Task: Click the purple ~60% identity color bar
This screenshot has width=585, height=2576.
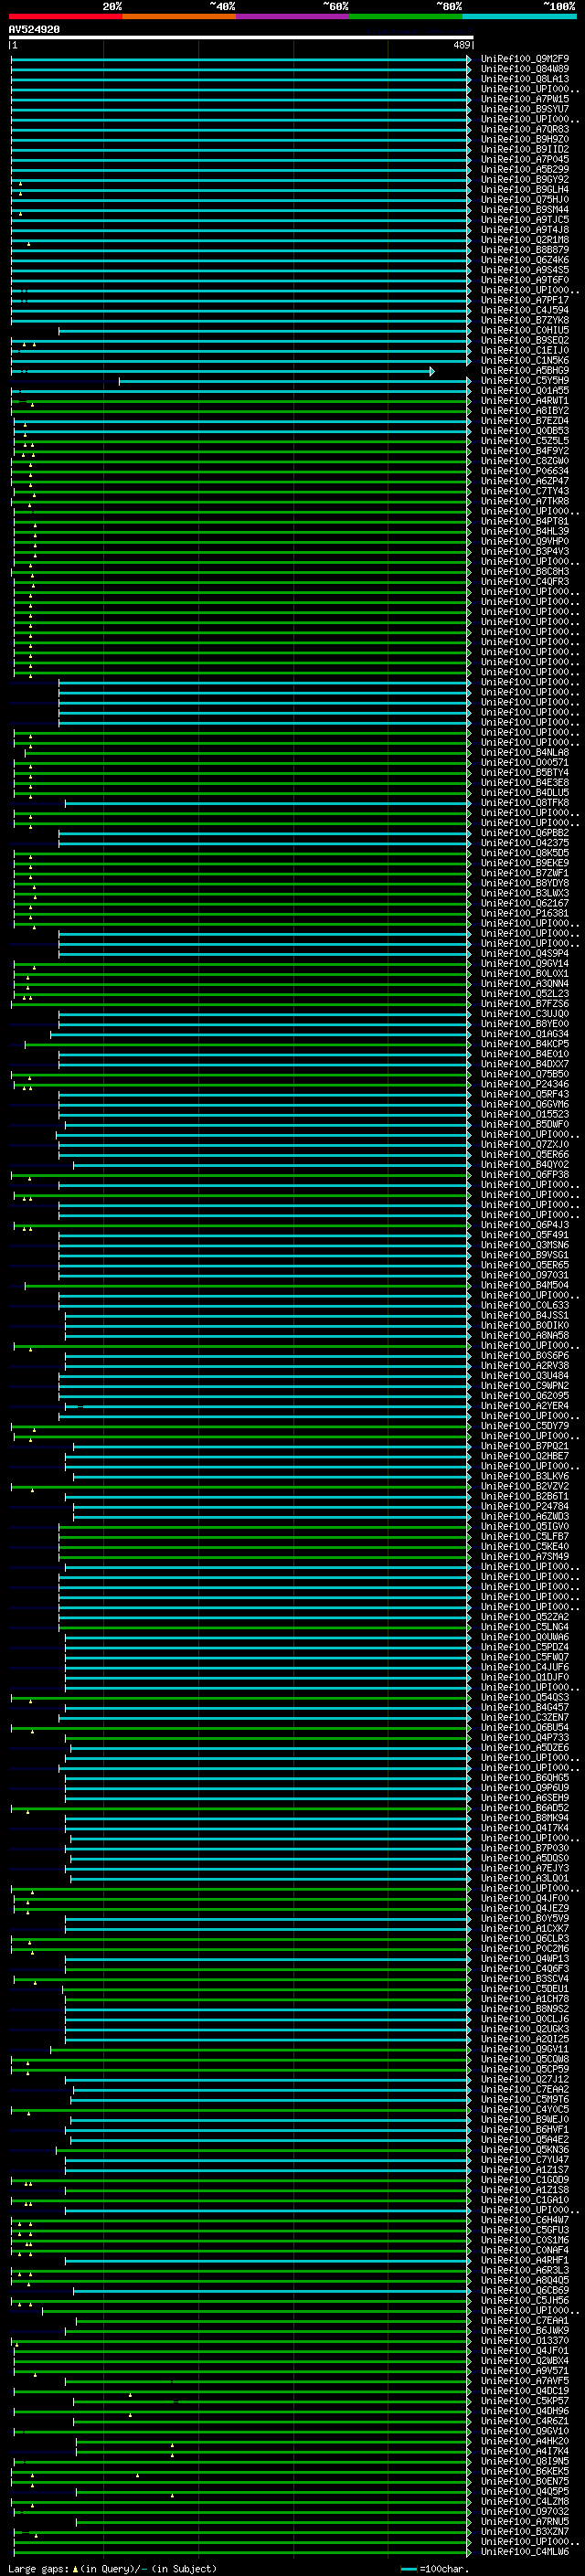Action: point(292,16)
